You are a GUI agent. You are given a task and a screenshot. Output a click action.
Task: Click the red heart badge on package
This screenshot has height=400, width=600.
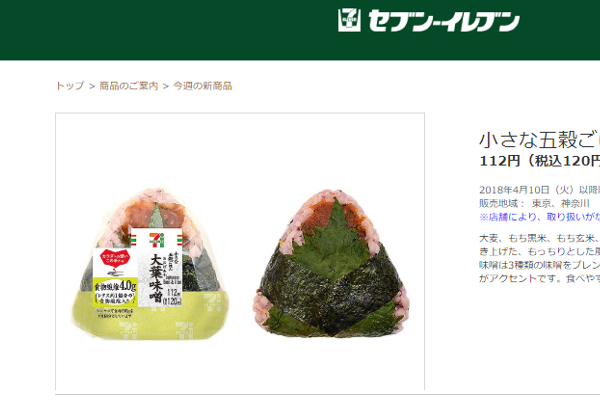click(x=115, y=258)
